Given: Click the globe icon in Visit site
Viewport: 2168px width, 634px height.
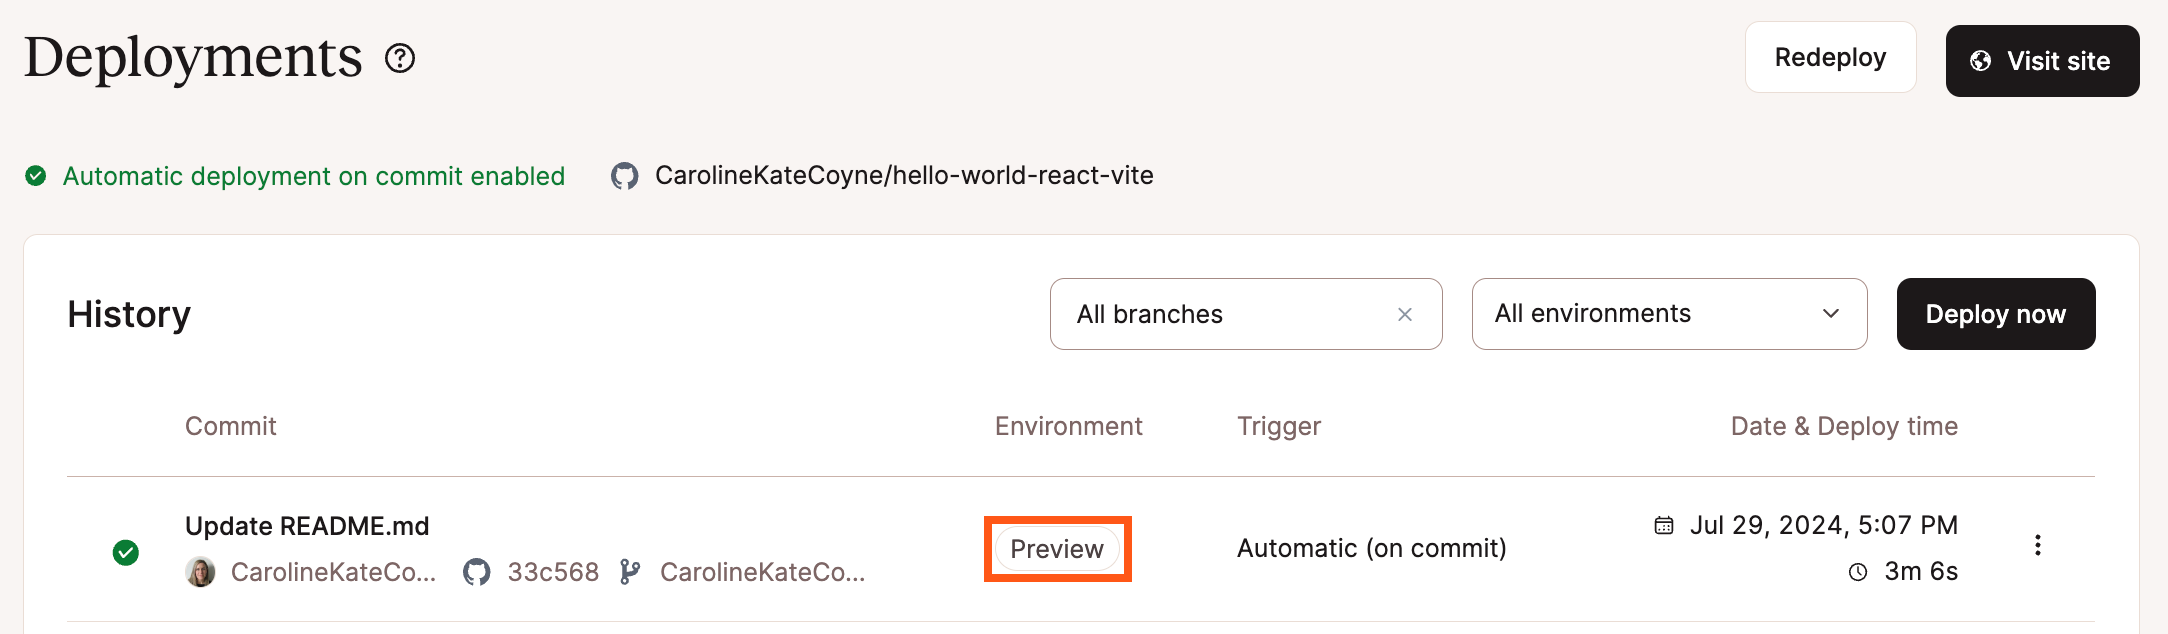Looking at the screenshot, I should pos(1980,61).
